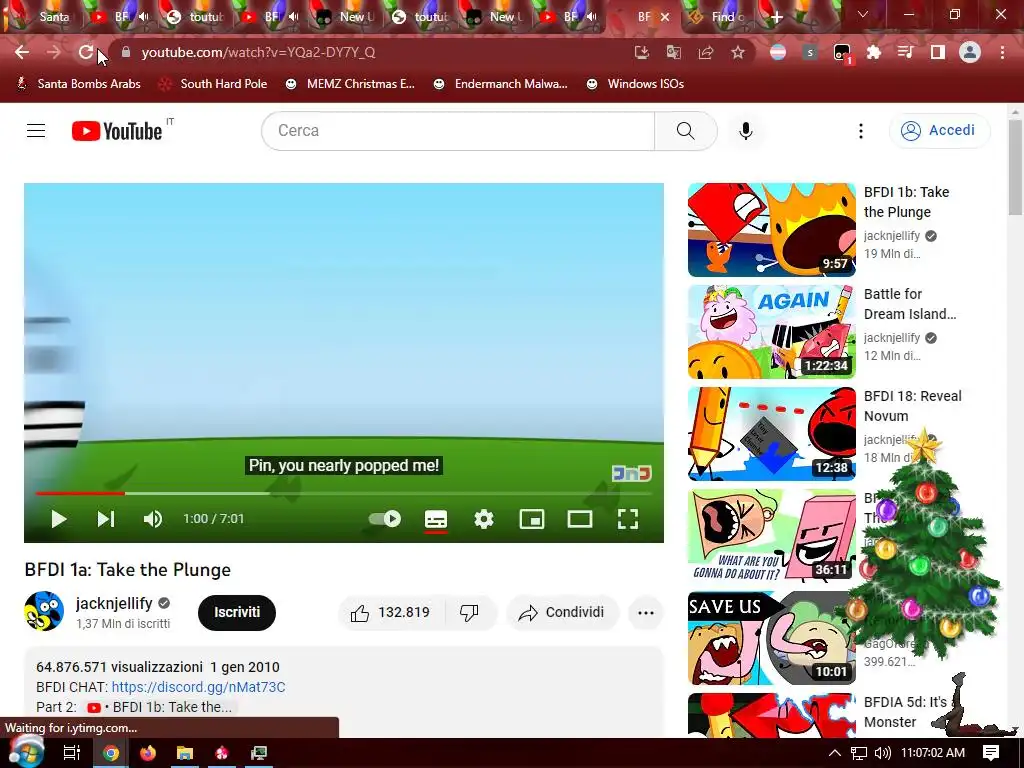Enable miniplayer mode
Viewport: 1024px width, 768px height.
(532, 519)
